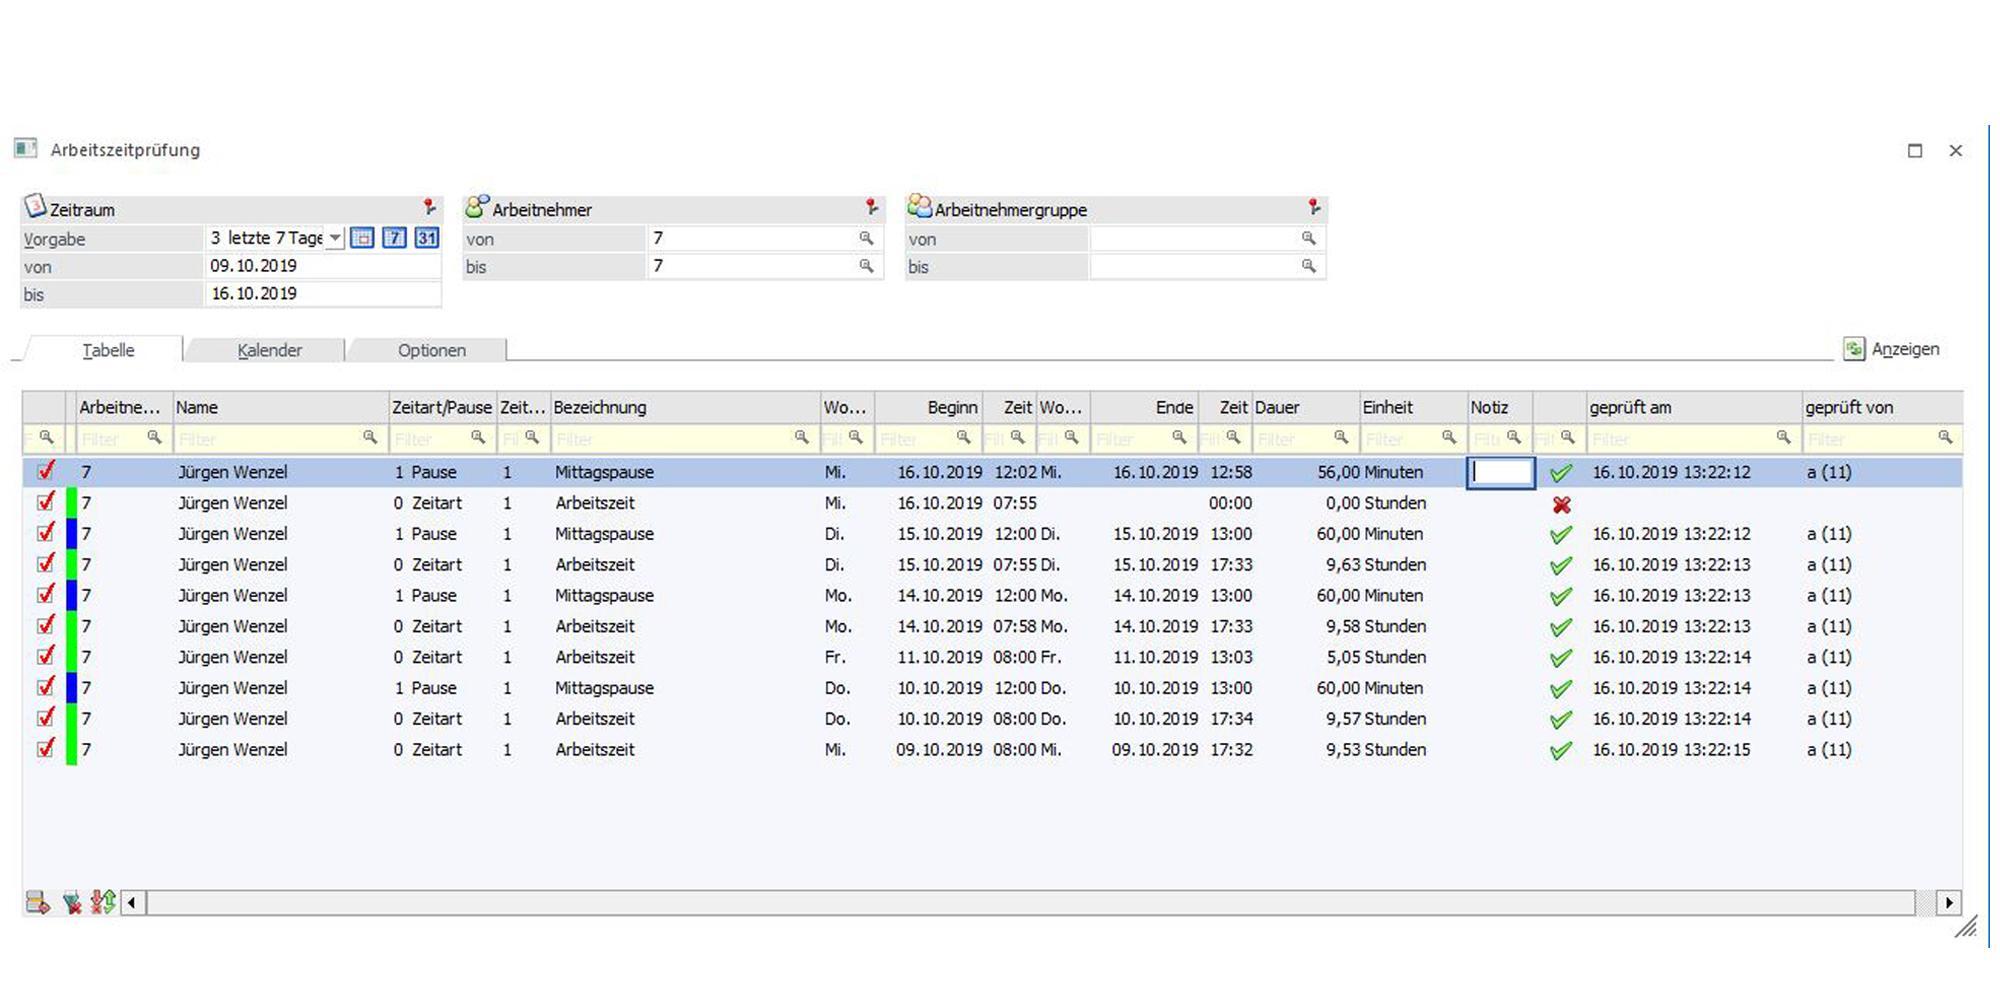The width and height of the screenshot is (2000, 1000).
Task: Click the Notiz cell of selected row
Action: [x=1500, y=472]
